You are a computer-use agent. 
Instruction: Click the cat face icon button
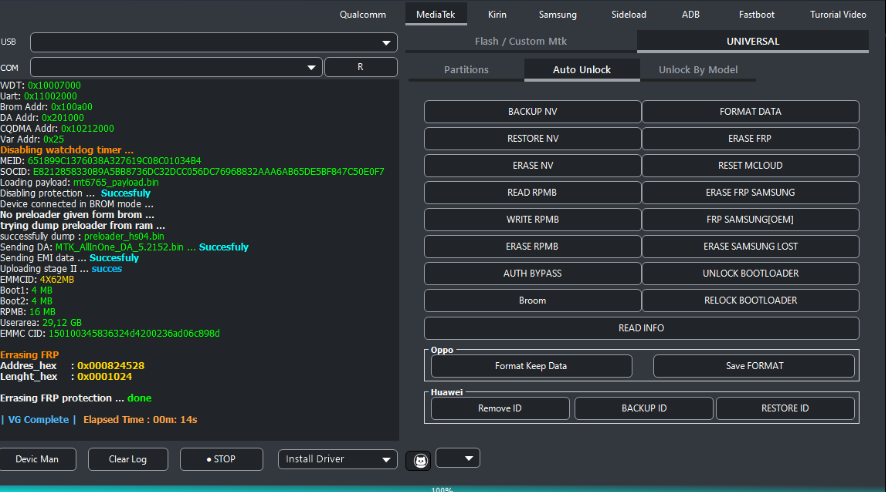tap(419, 461)
